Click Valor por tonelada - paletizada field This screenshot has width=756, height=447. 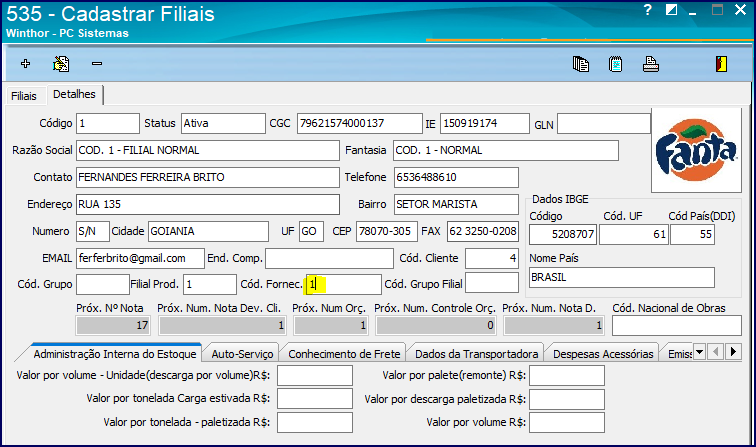[x=315, y=422]
